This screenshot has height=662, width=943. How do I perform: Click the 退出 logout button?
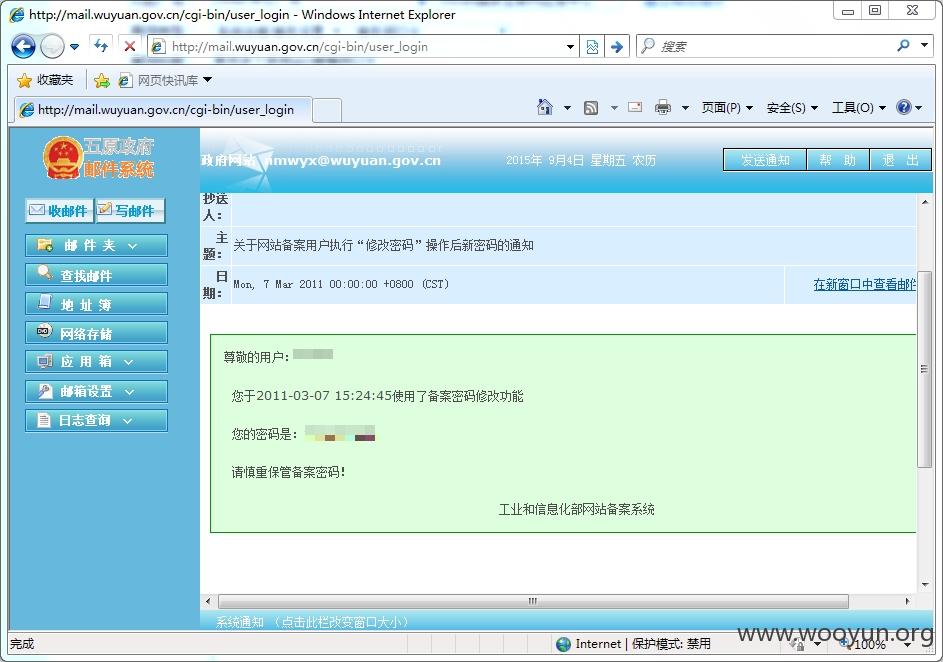(x=900, y=160)
